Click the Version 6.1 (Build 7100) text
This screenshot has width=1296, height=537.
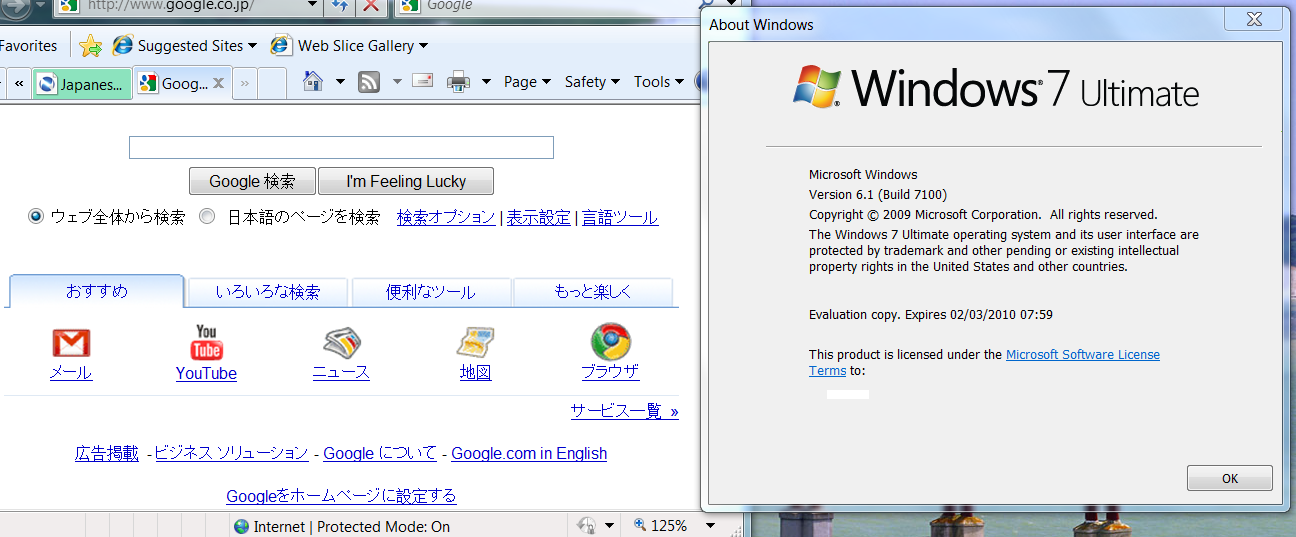point(878,194)
